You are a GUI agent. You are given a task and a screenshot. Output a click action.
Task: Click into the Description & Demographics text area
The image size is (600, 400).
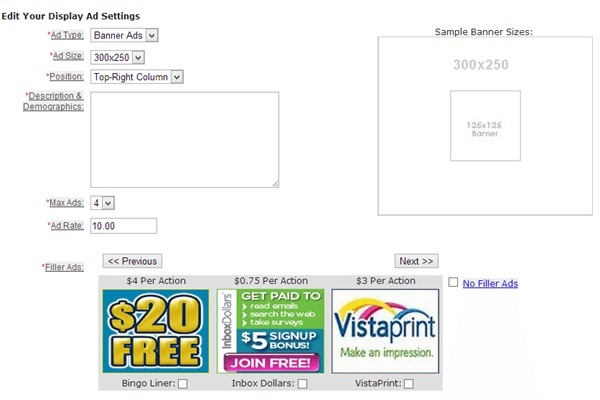pyautogui.click(x=185, y=140)
